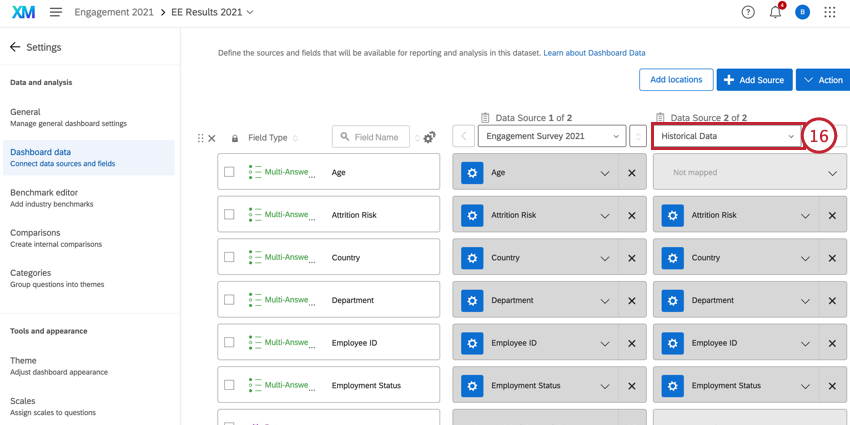Click blue gear for Age in Engagement Survey
Image resolution: width=850 pixels, height=425 pixels.
click(472, 172)
